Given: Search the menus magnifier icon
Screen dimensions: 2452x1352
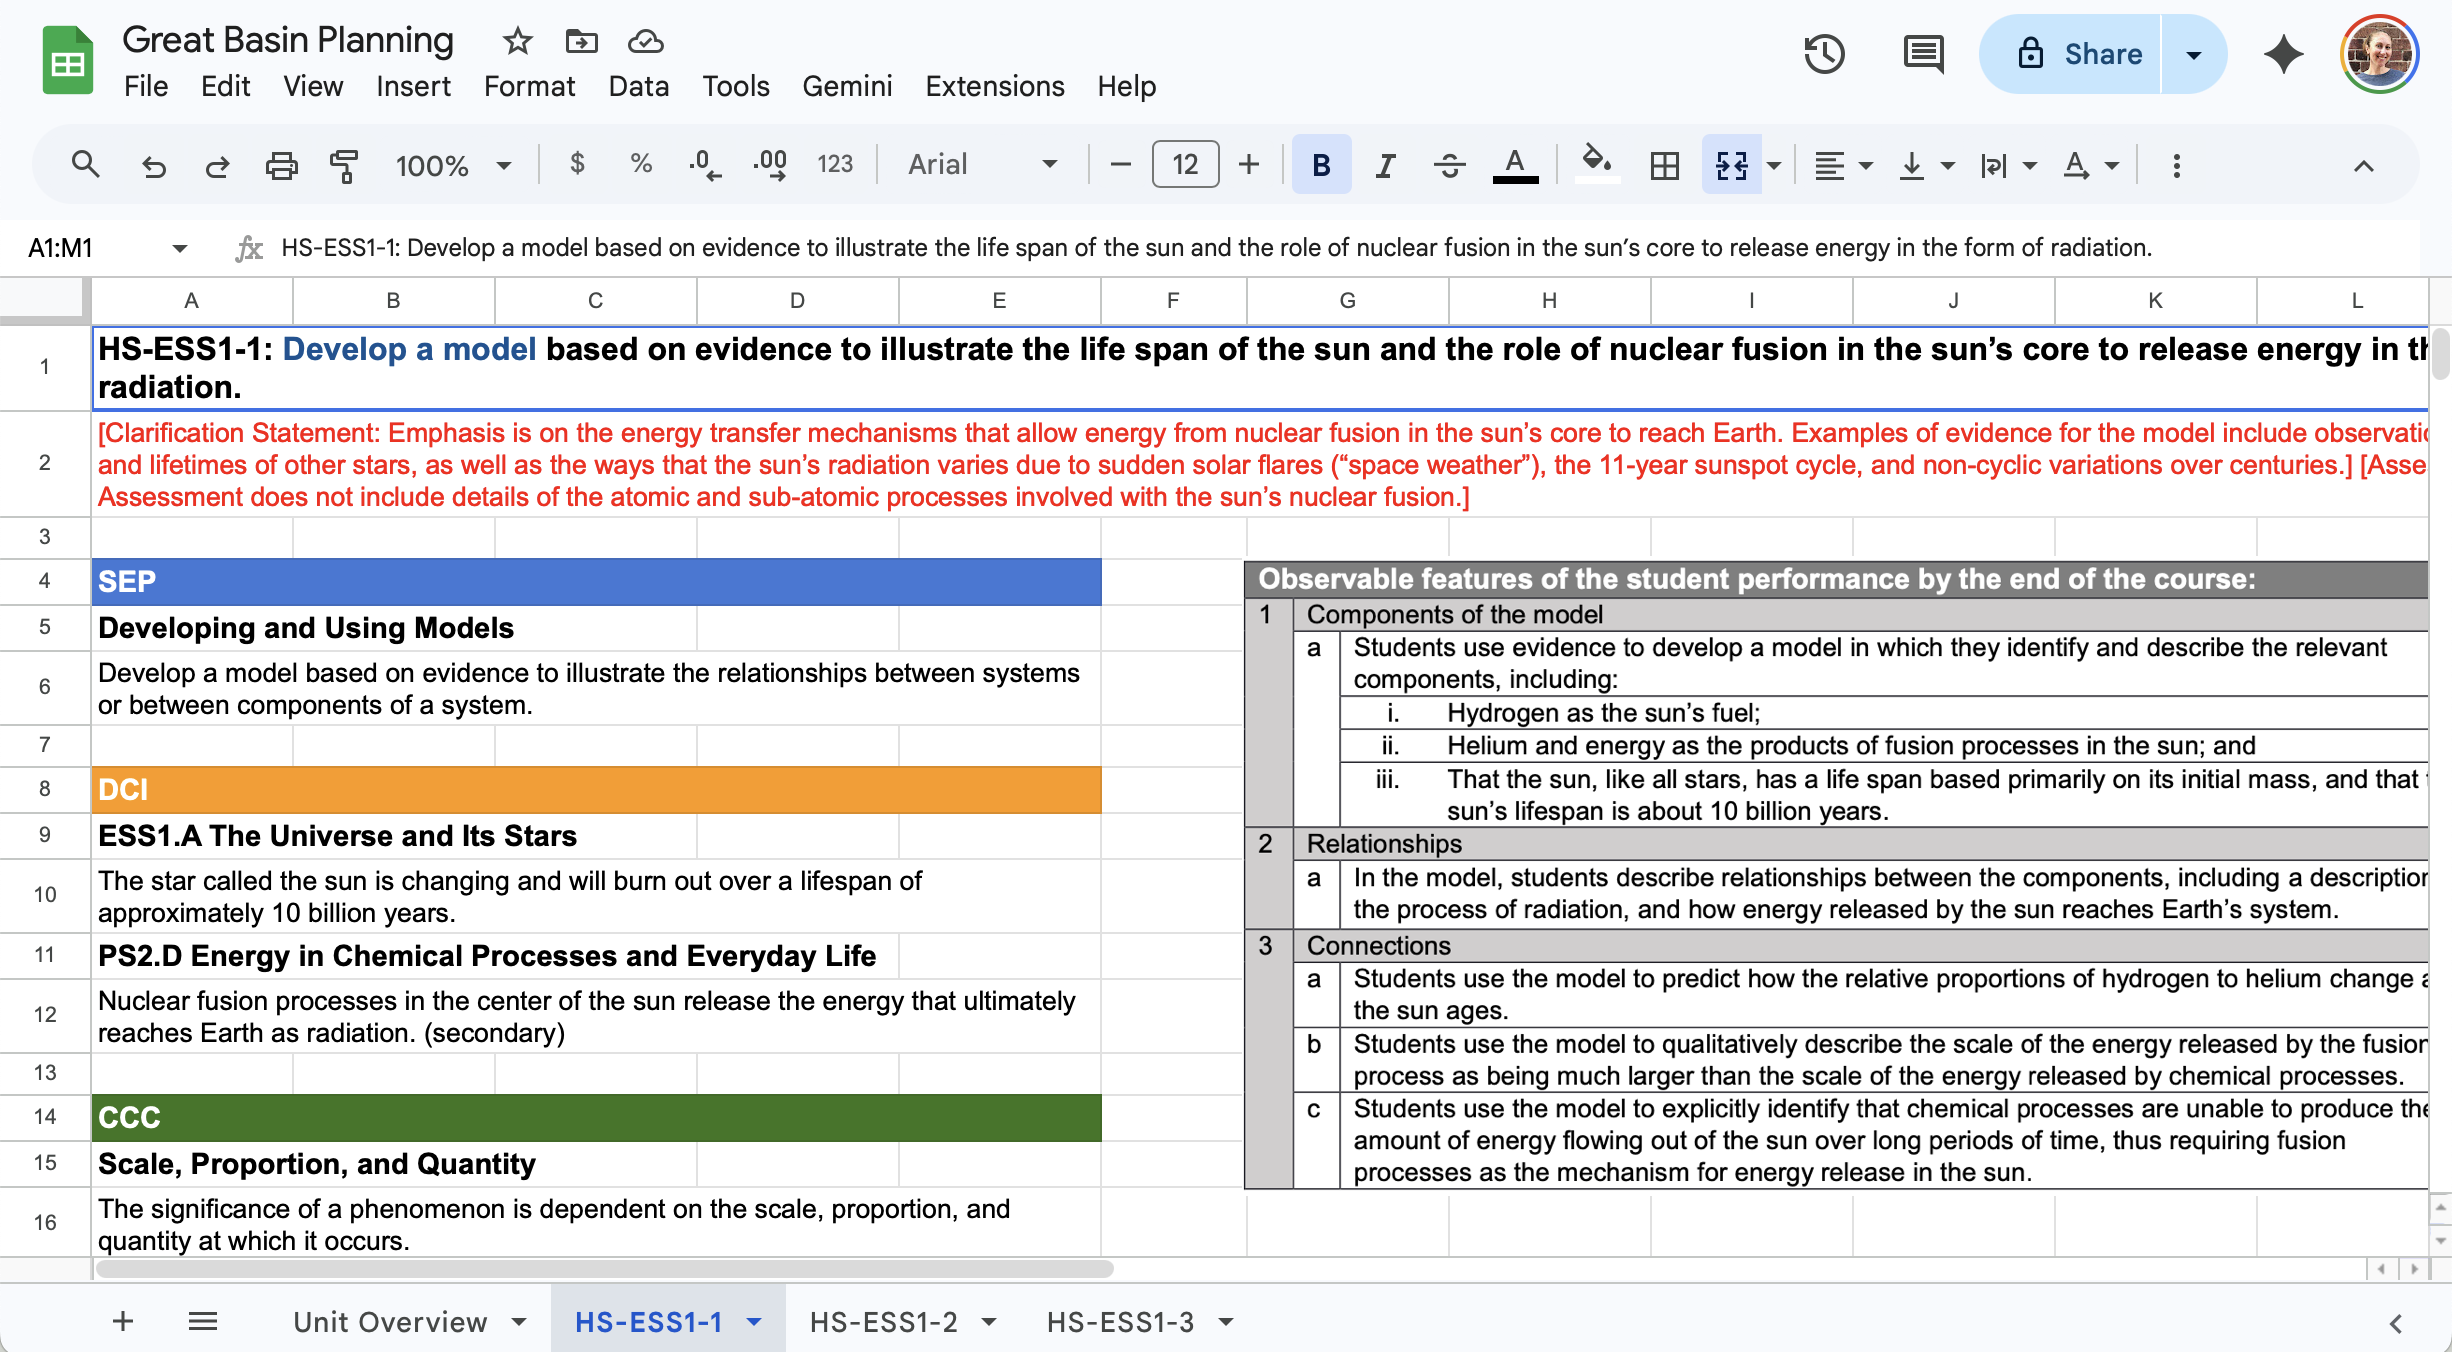Looking at the screenshot, I should [x=86, y=165].
